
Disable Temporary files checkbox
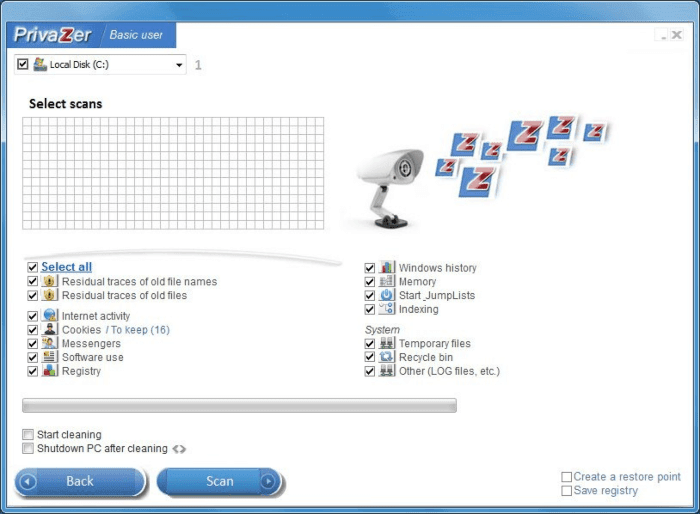369,343
